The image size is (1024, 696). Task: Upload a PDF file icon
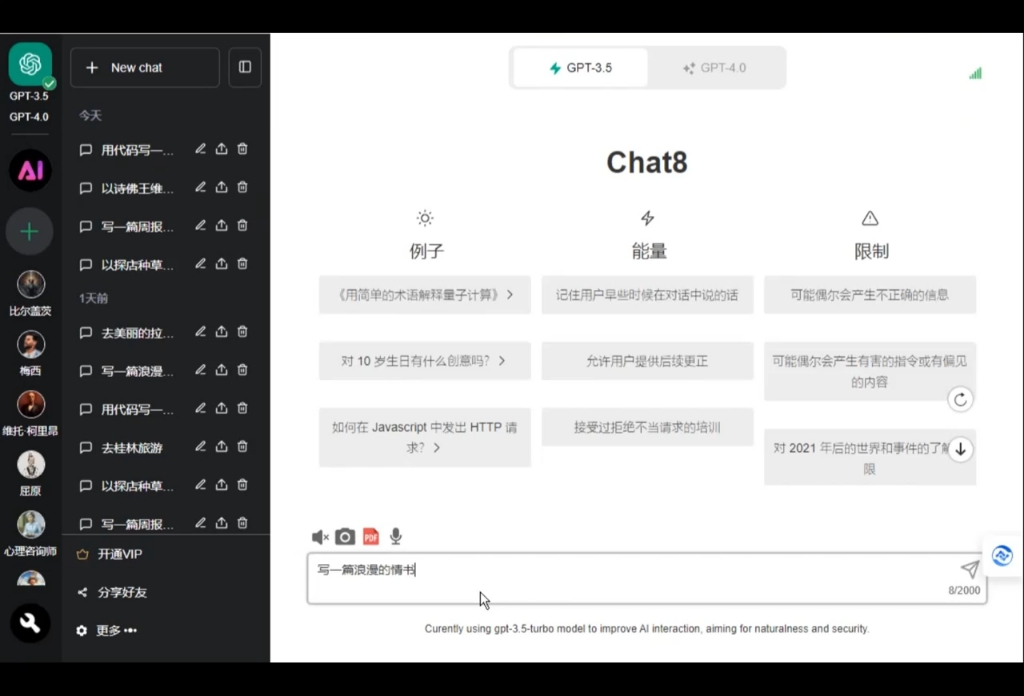371,537
